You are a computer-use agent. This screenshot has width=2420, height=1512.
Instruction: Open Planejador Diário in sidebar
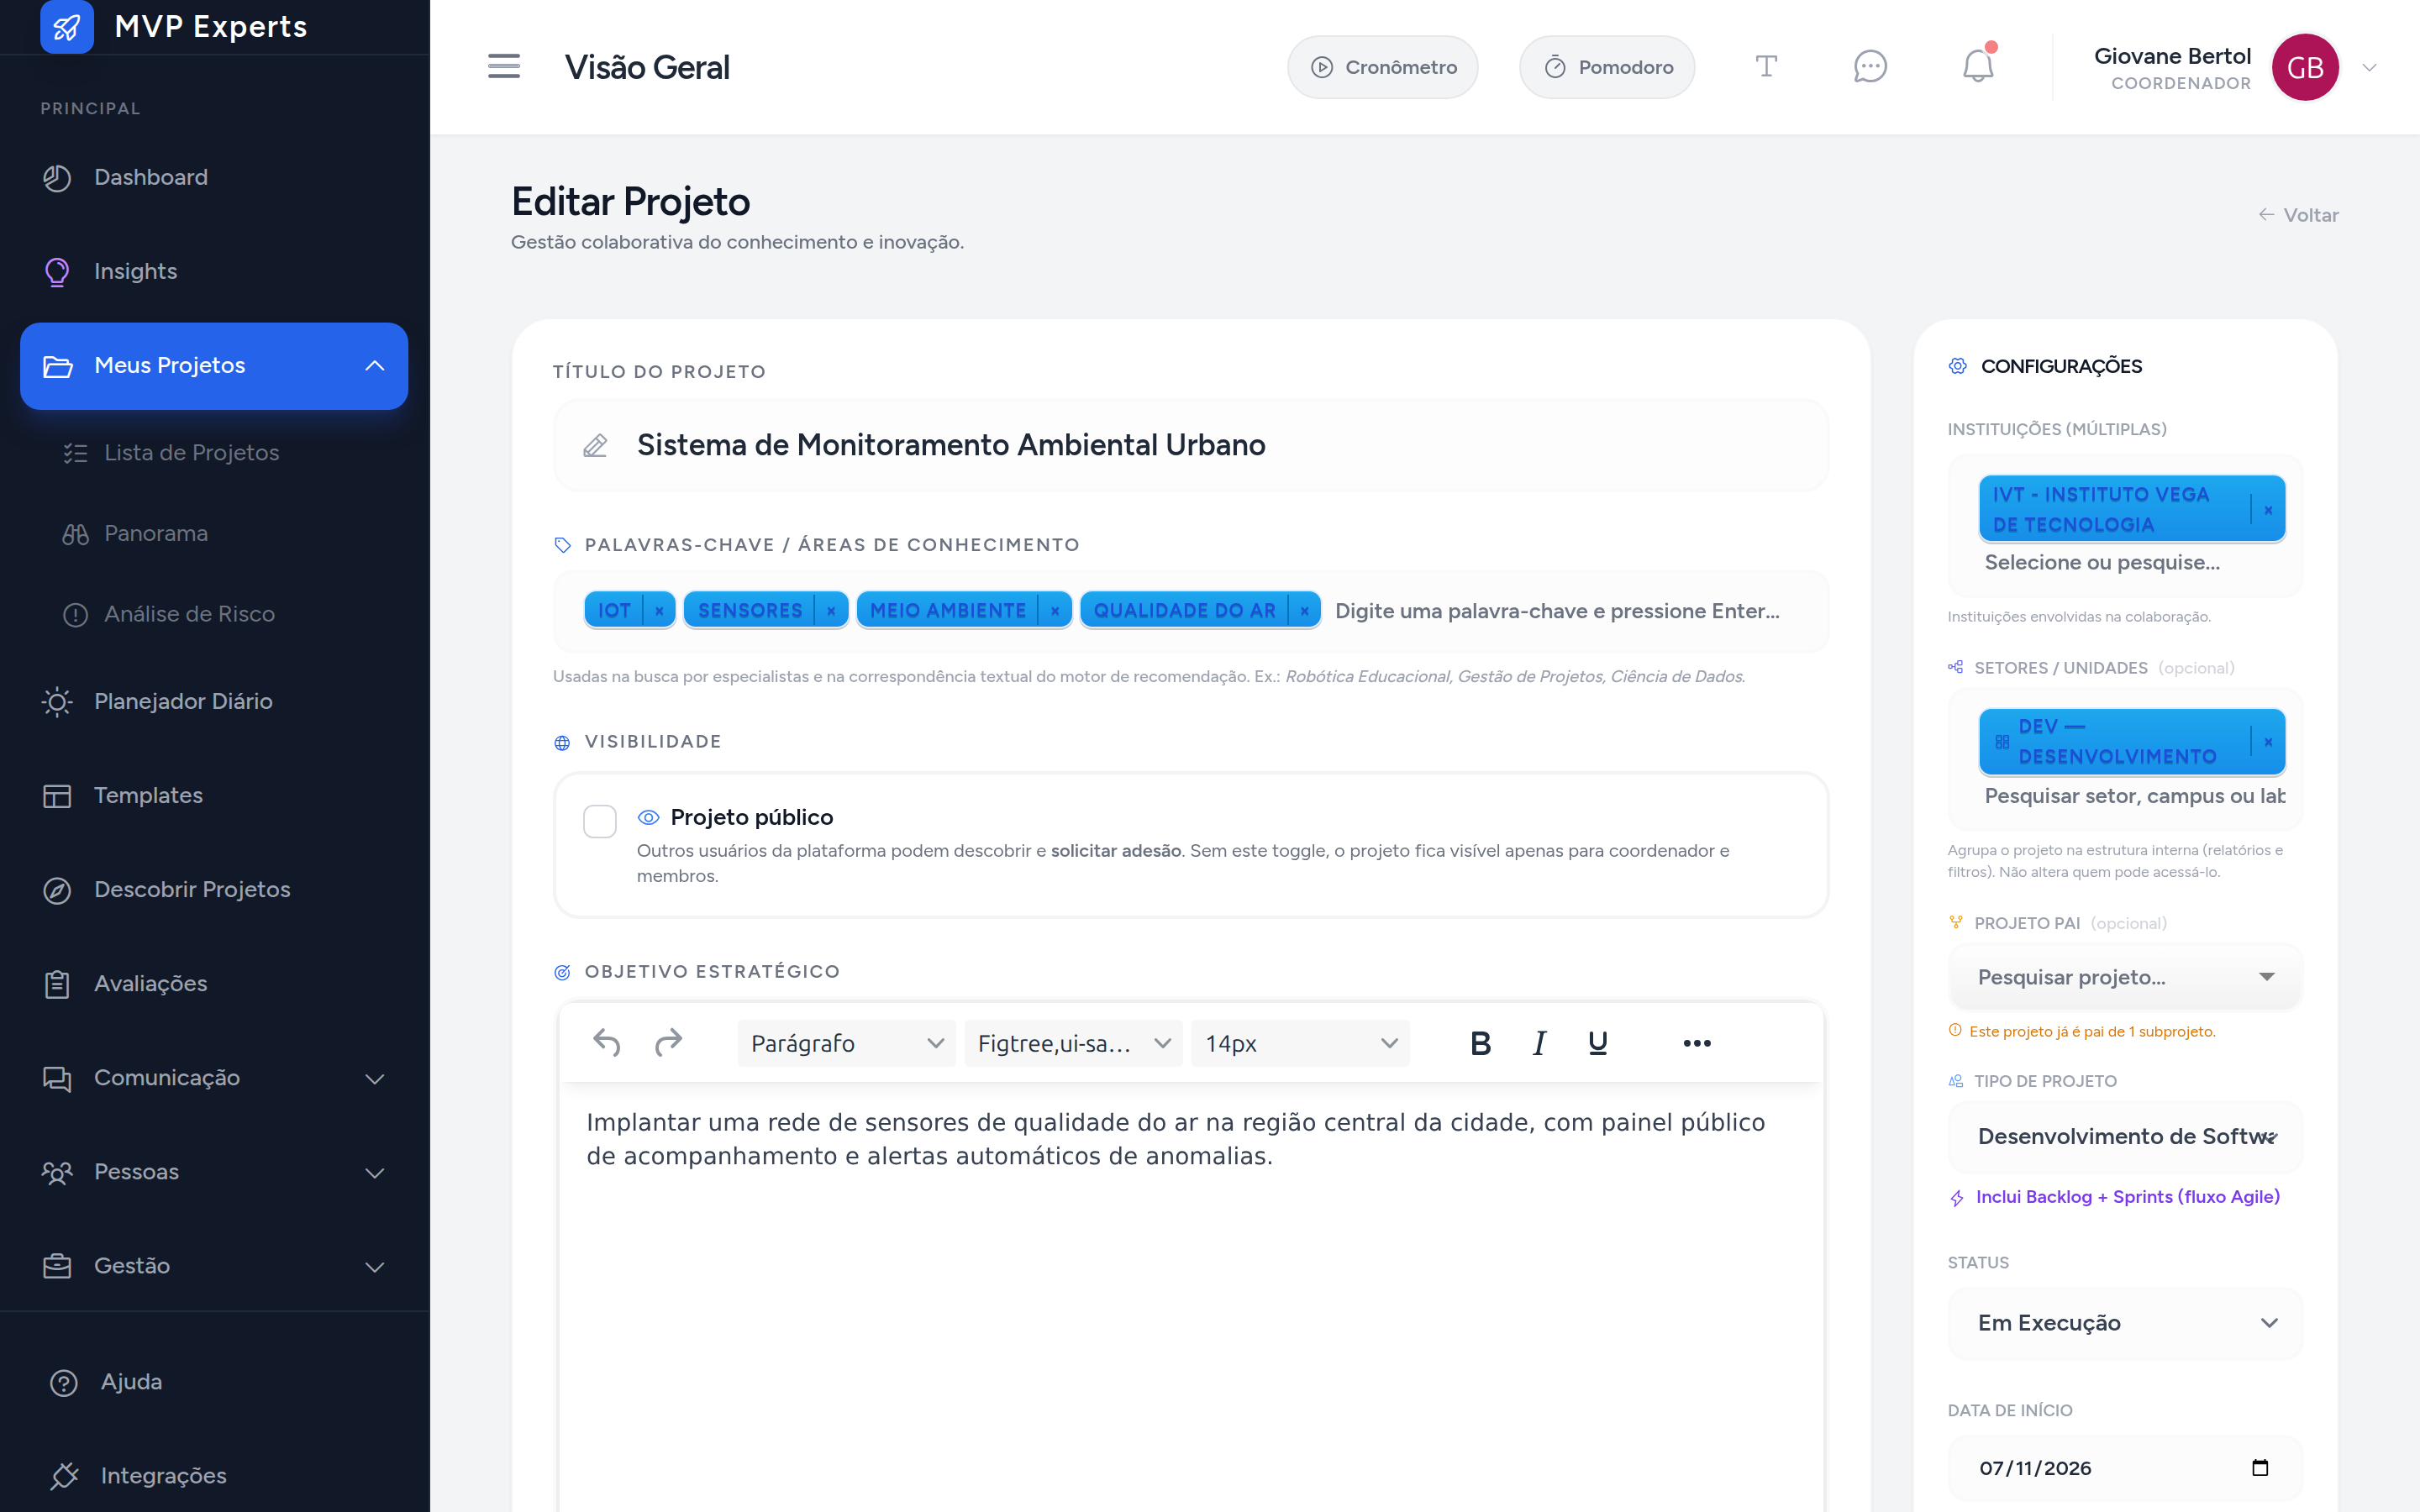point(215,701)
